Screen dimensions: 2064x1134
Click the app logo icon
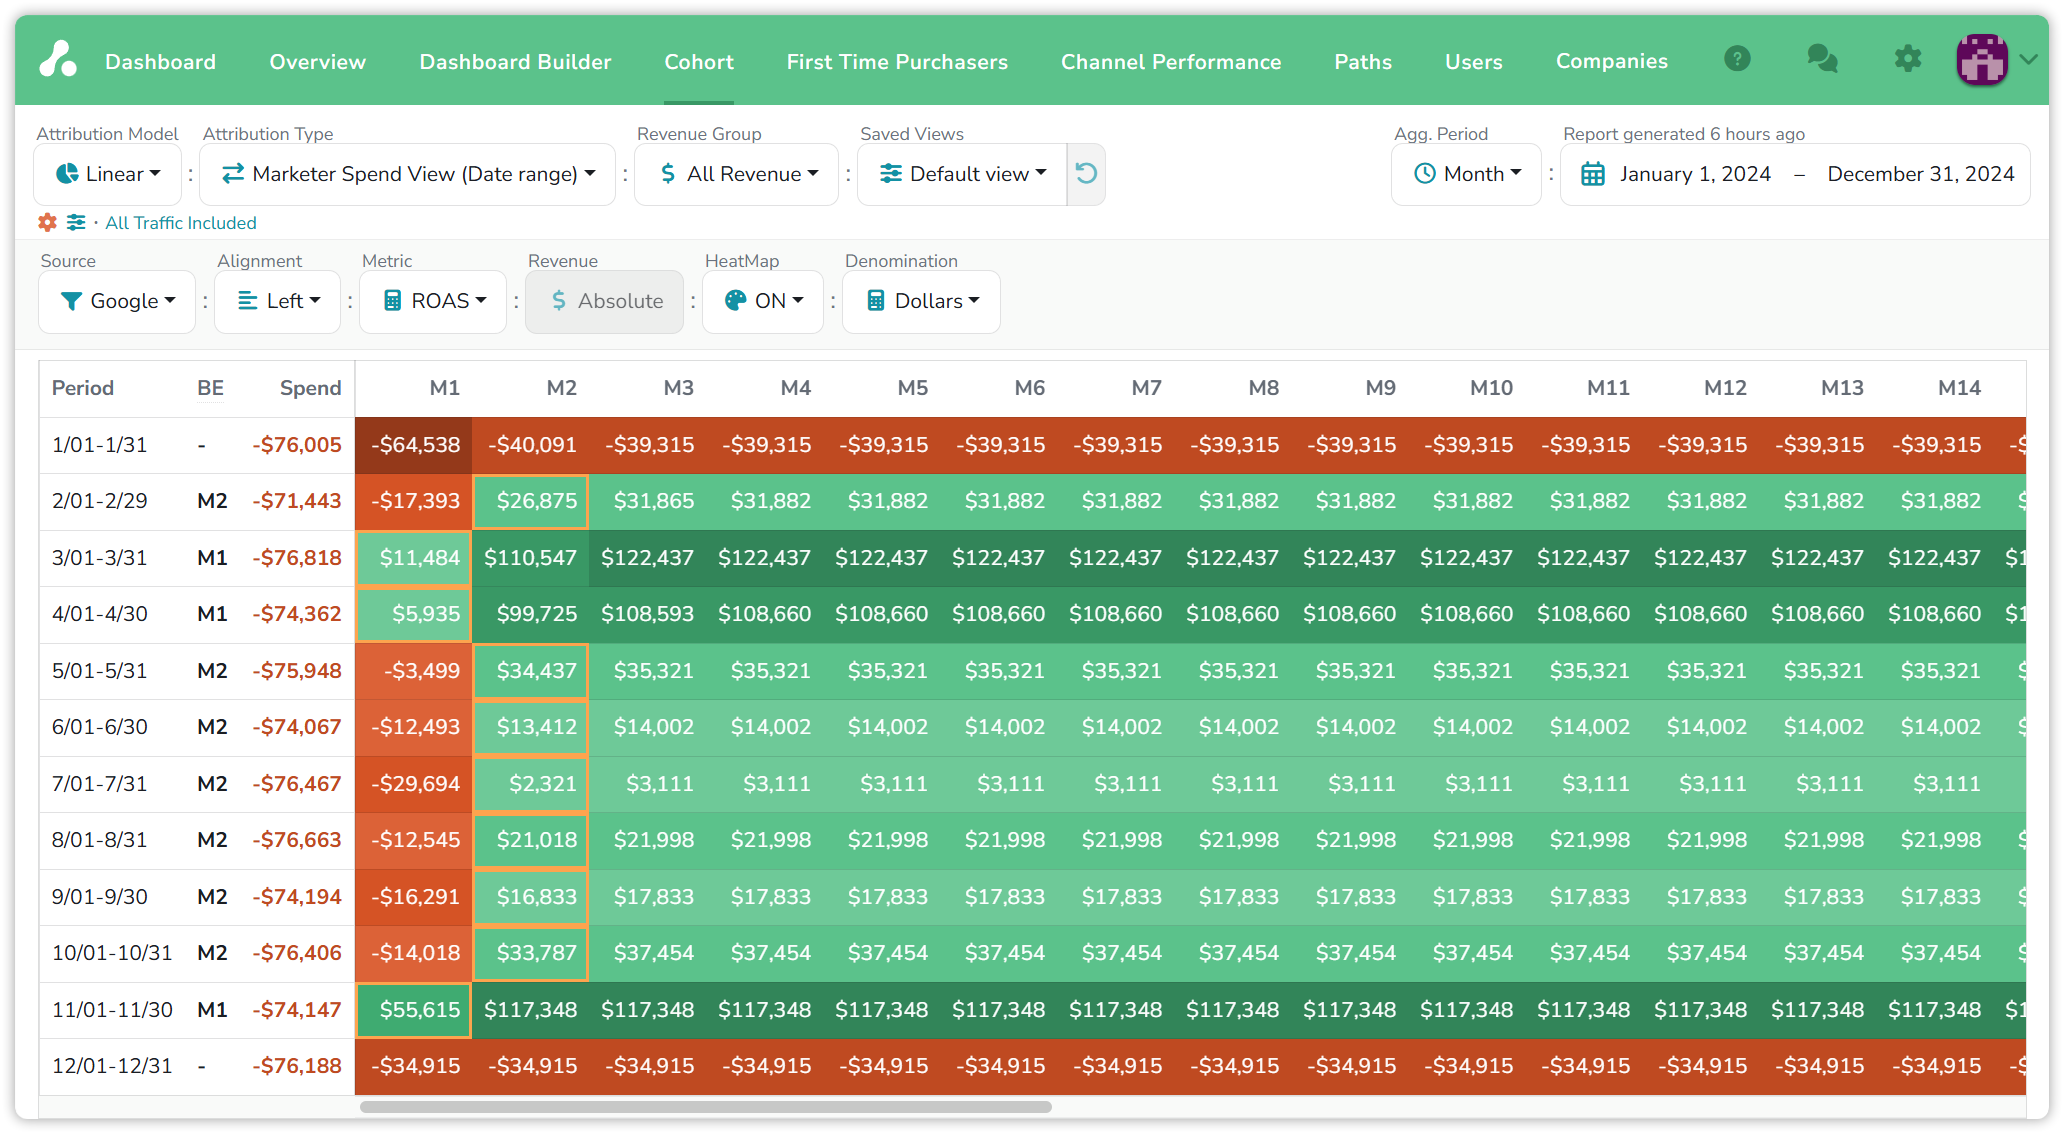click(58, 60)
